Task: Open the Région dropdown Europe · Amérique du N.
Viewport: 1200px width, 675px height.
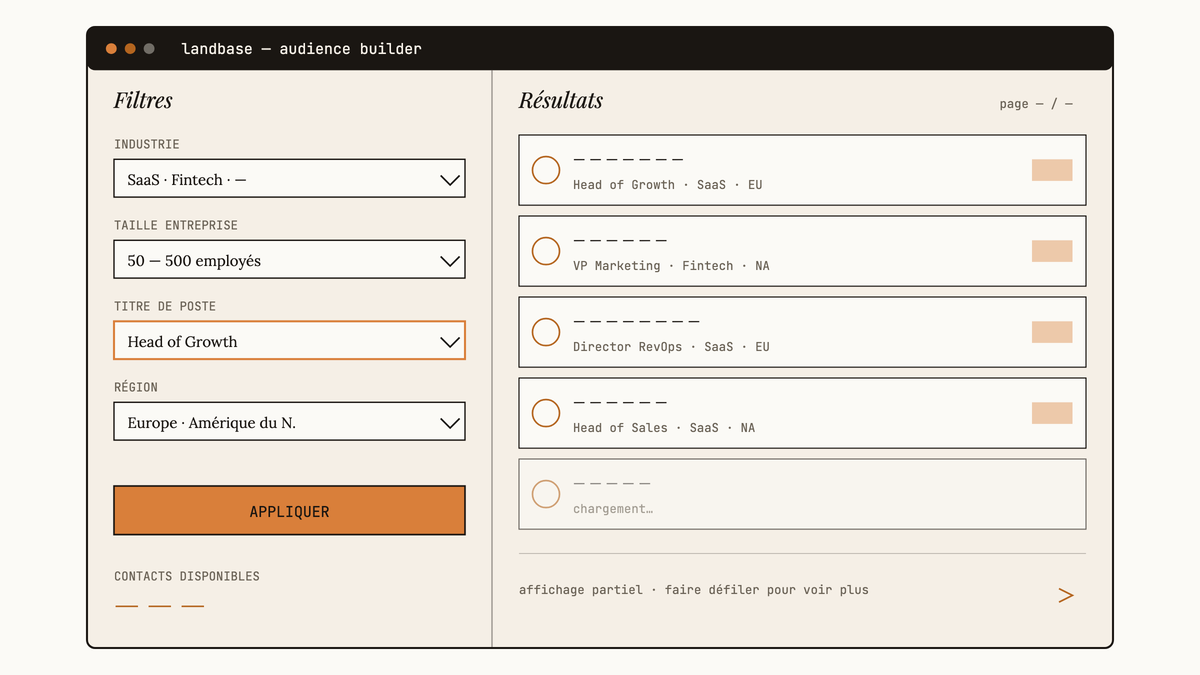Action: [289, 422]
